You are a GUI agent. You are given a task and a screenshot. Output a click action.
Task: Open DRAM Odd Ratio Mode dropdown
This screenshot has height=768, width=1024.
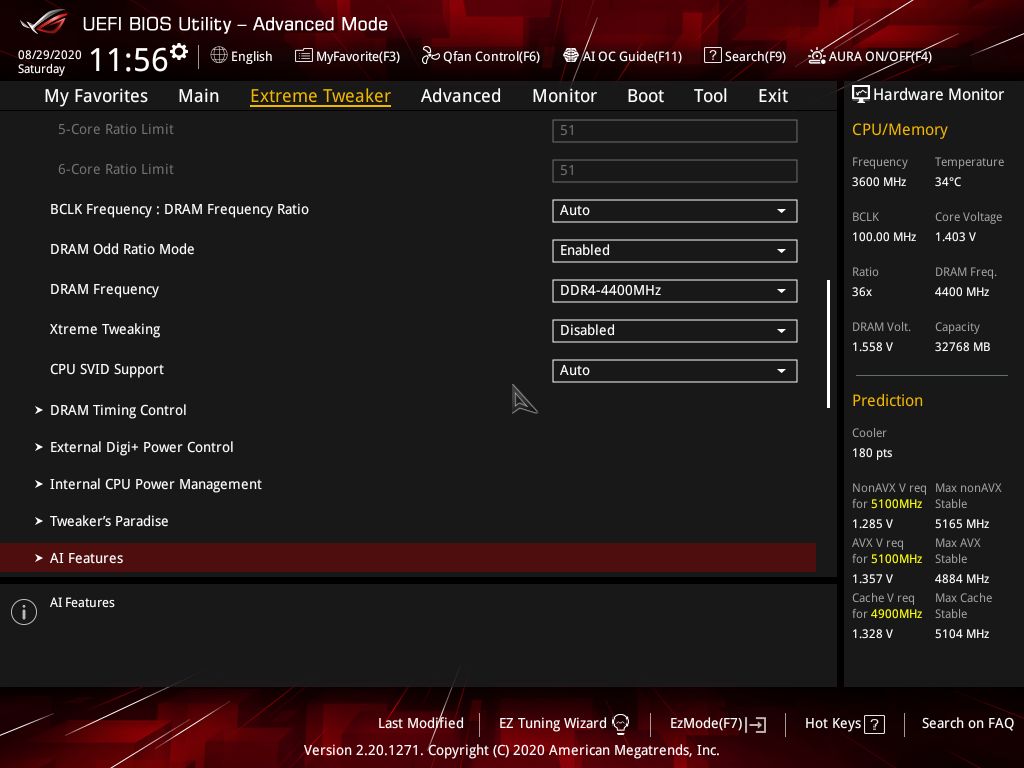pos(675,251)
